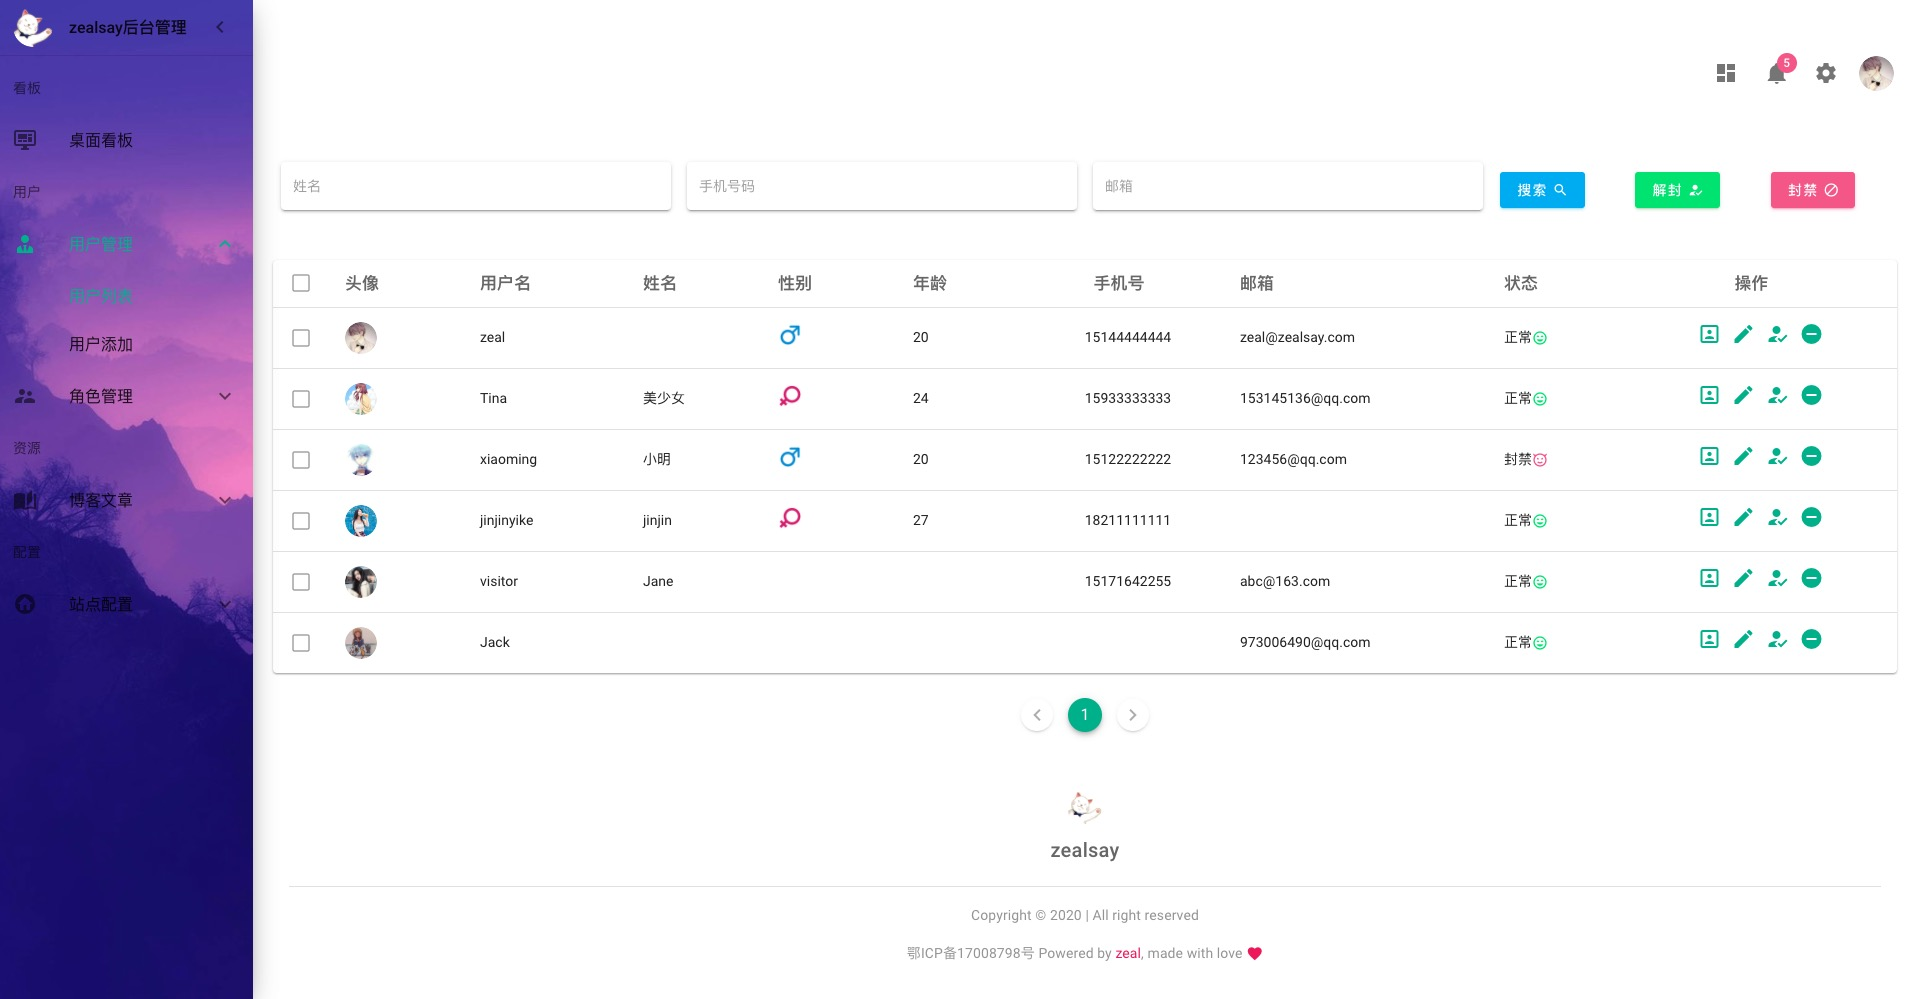
Task: Click the red 封禁 ban button
Action: [1813, 190]
